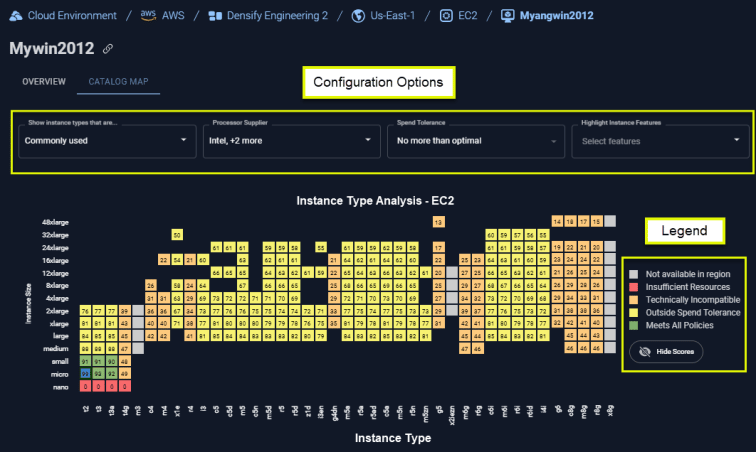Click the AWS logo in breadcrumb

[x=148, y=15]
